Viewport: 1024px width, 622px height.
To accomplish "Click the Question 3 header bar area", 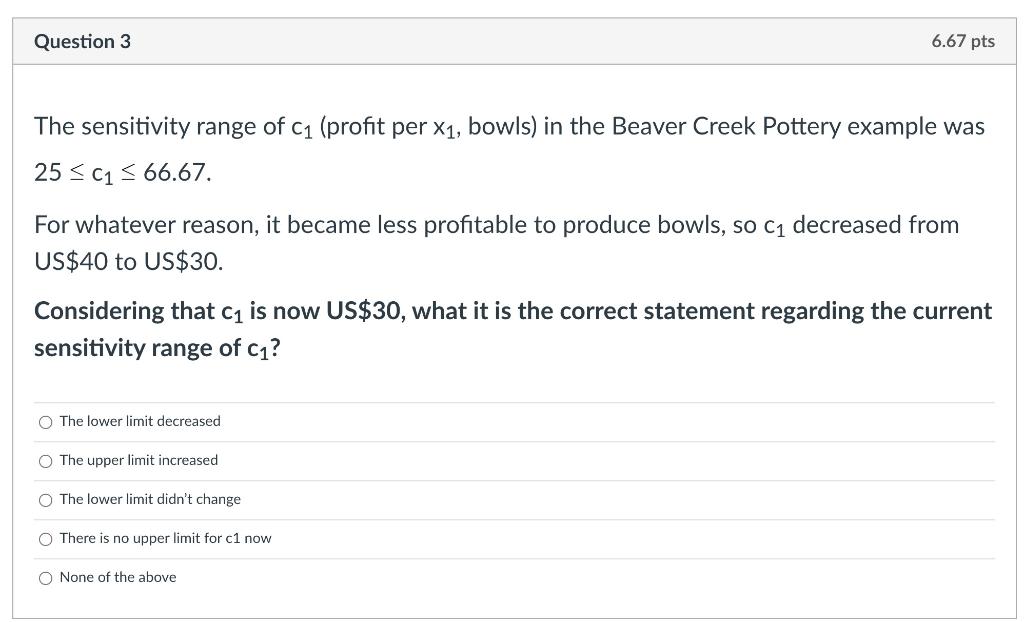I will pos(512,42).
